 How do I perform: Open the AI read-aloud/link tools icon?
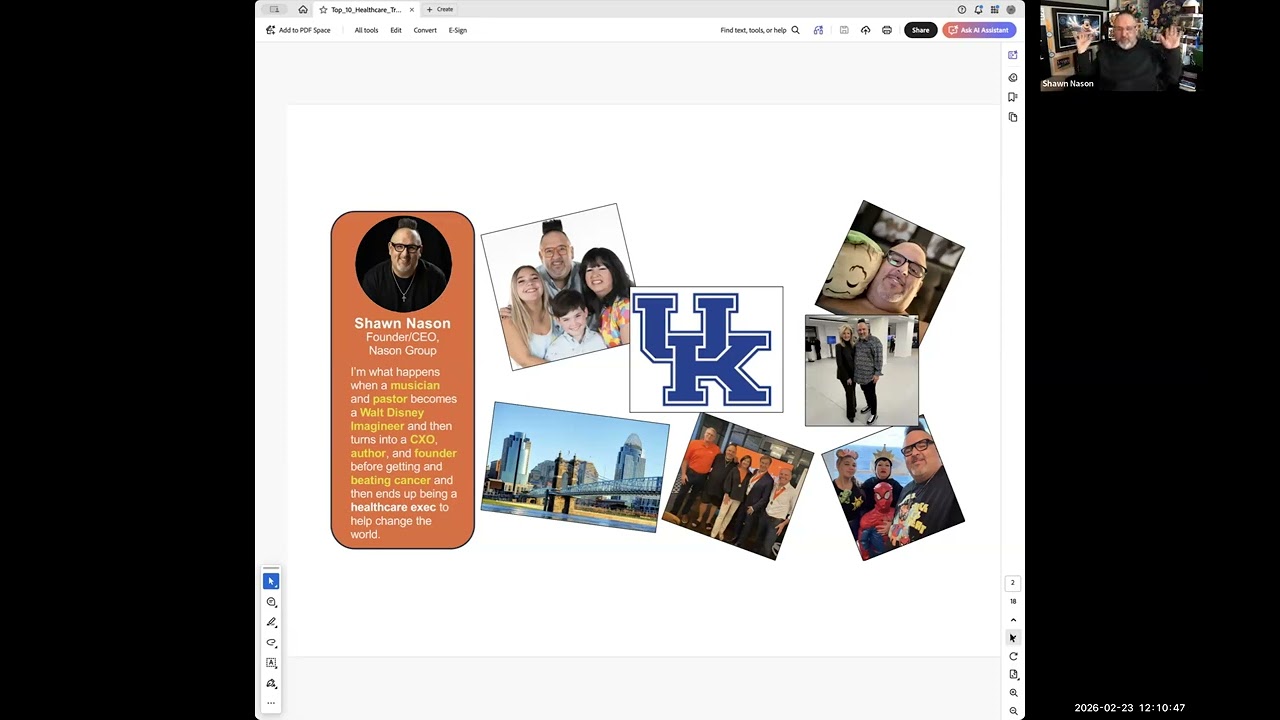pos(818,30)
